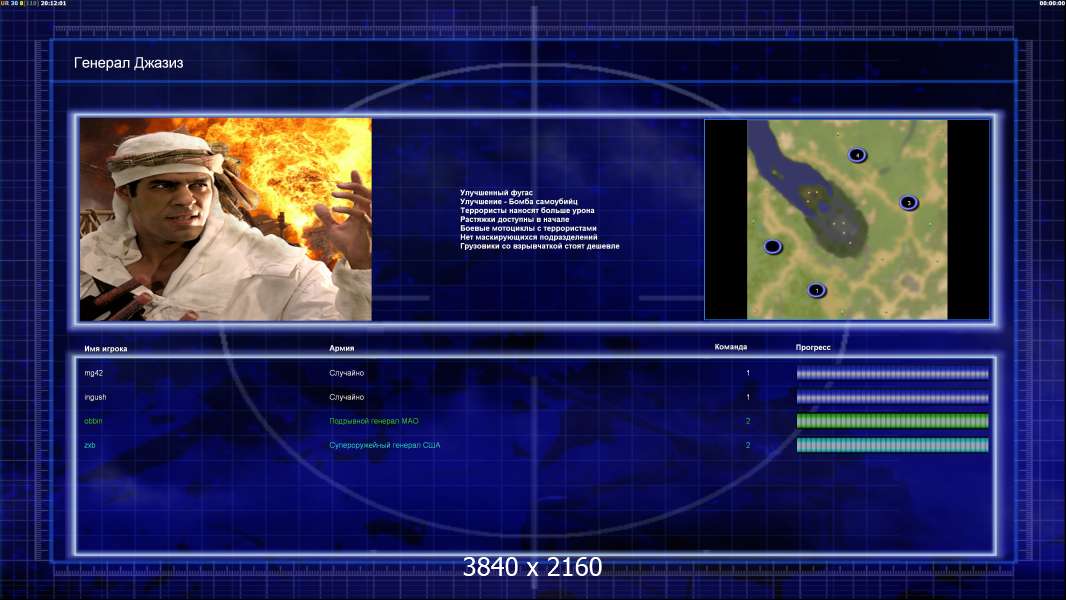This screenshot has height=600, width=1066.
Task: Click the 'Армия' column header
Action: click(x=341, y=348)
